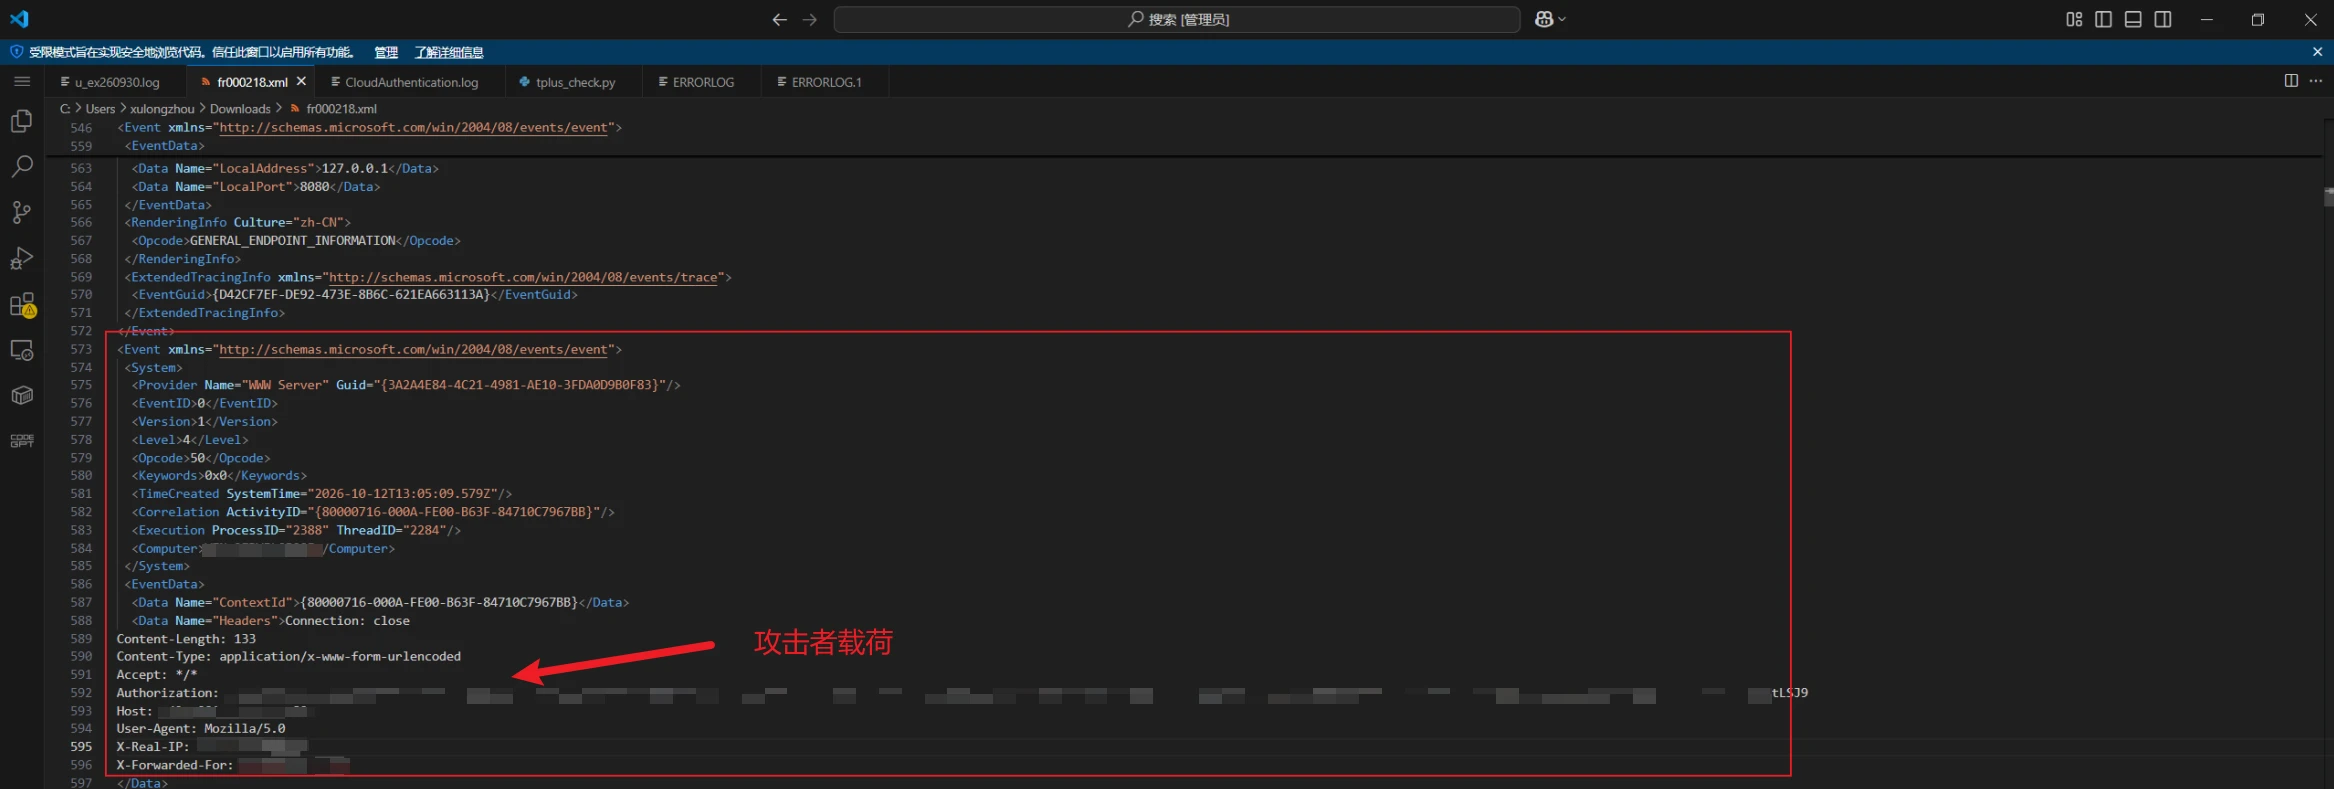This screenshot has width=2334, height=789.
Task: Click the Execution ProcessID 2388 line
Action: [x=296, y=530]
